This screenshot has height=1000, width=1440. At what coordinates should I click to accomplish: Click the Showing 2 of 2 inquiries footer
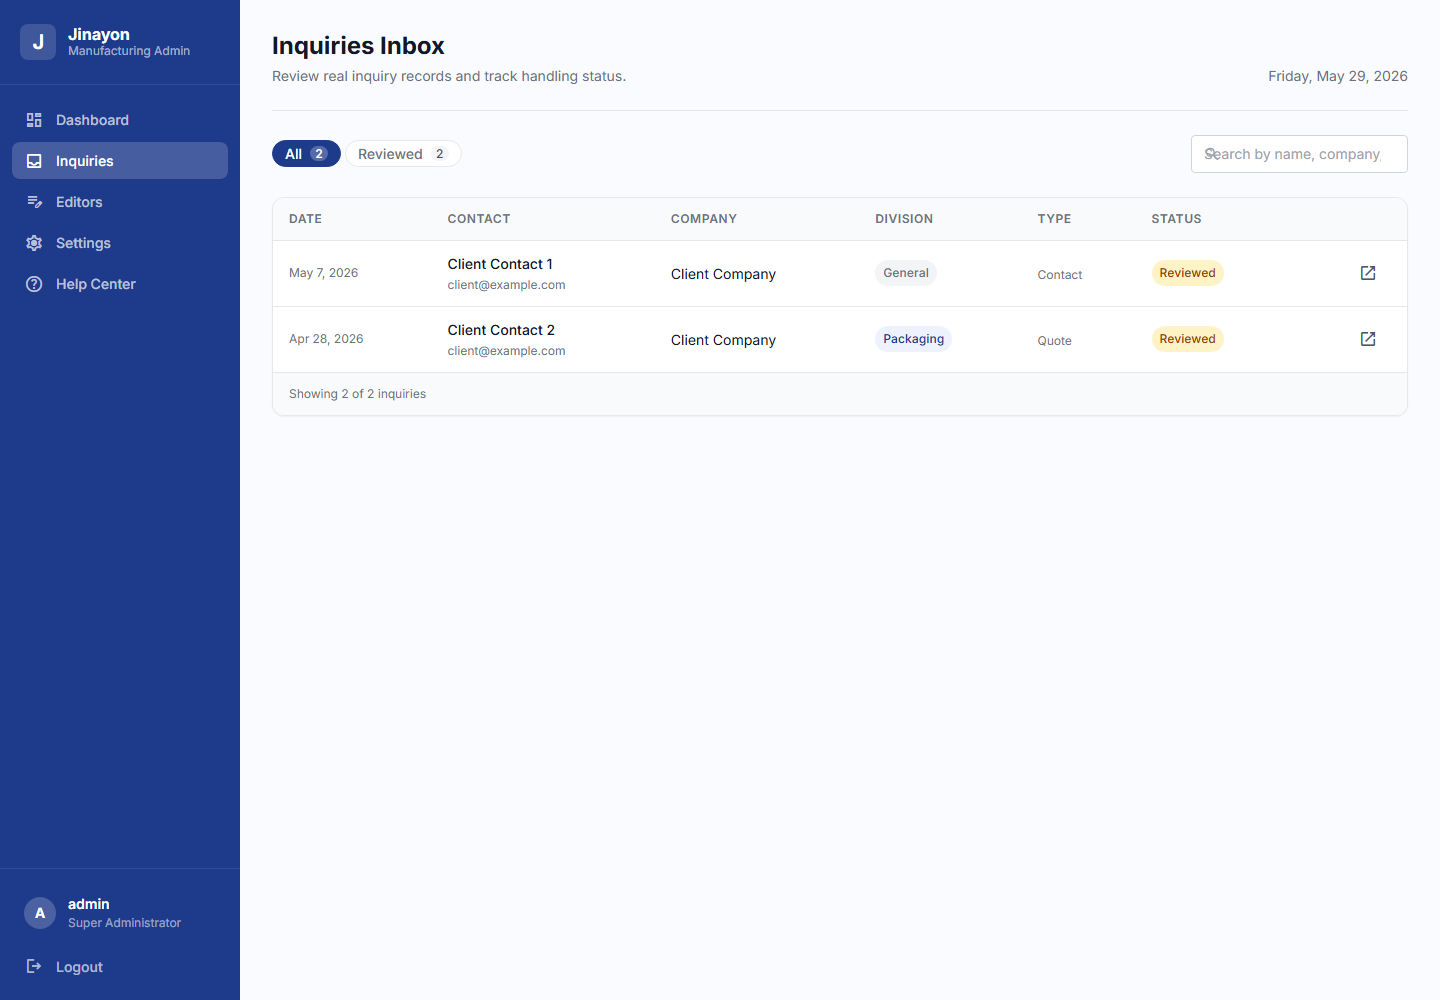[x=357, y=394]
